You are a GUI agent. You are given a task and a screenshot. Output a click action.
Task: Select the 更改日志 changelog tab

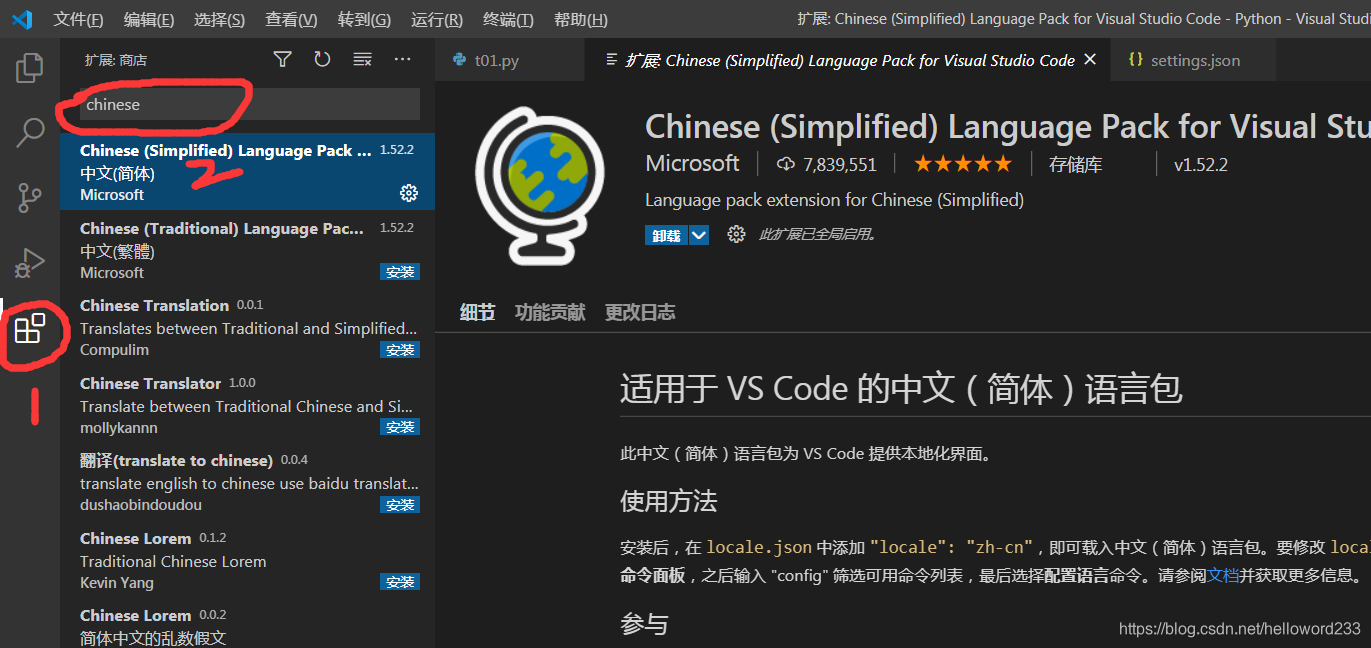click(x=640, y=312)
